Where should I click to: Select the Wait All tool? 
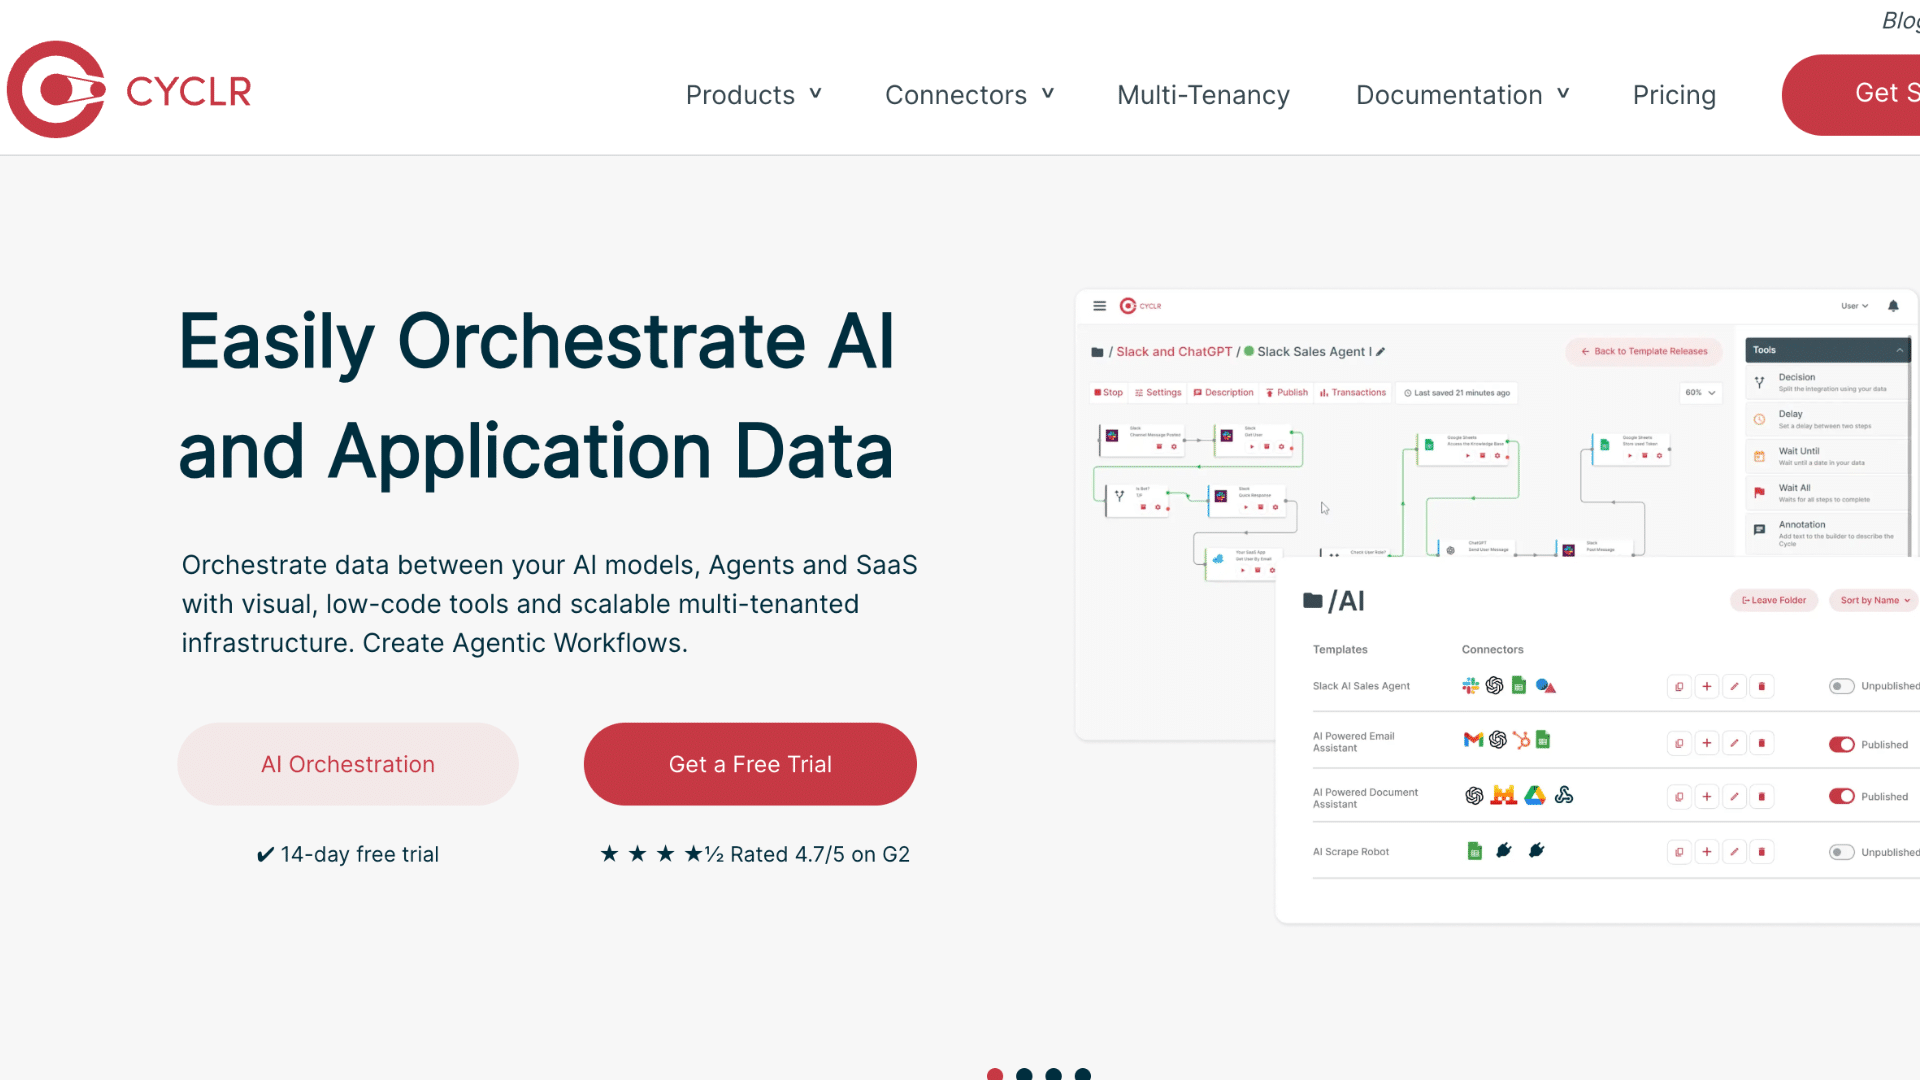coord(1826,491)
